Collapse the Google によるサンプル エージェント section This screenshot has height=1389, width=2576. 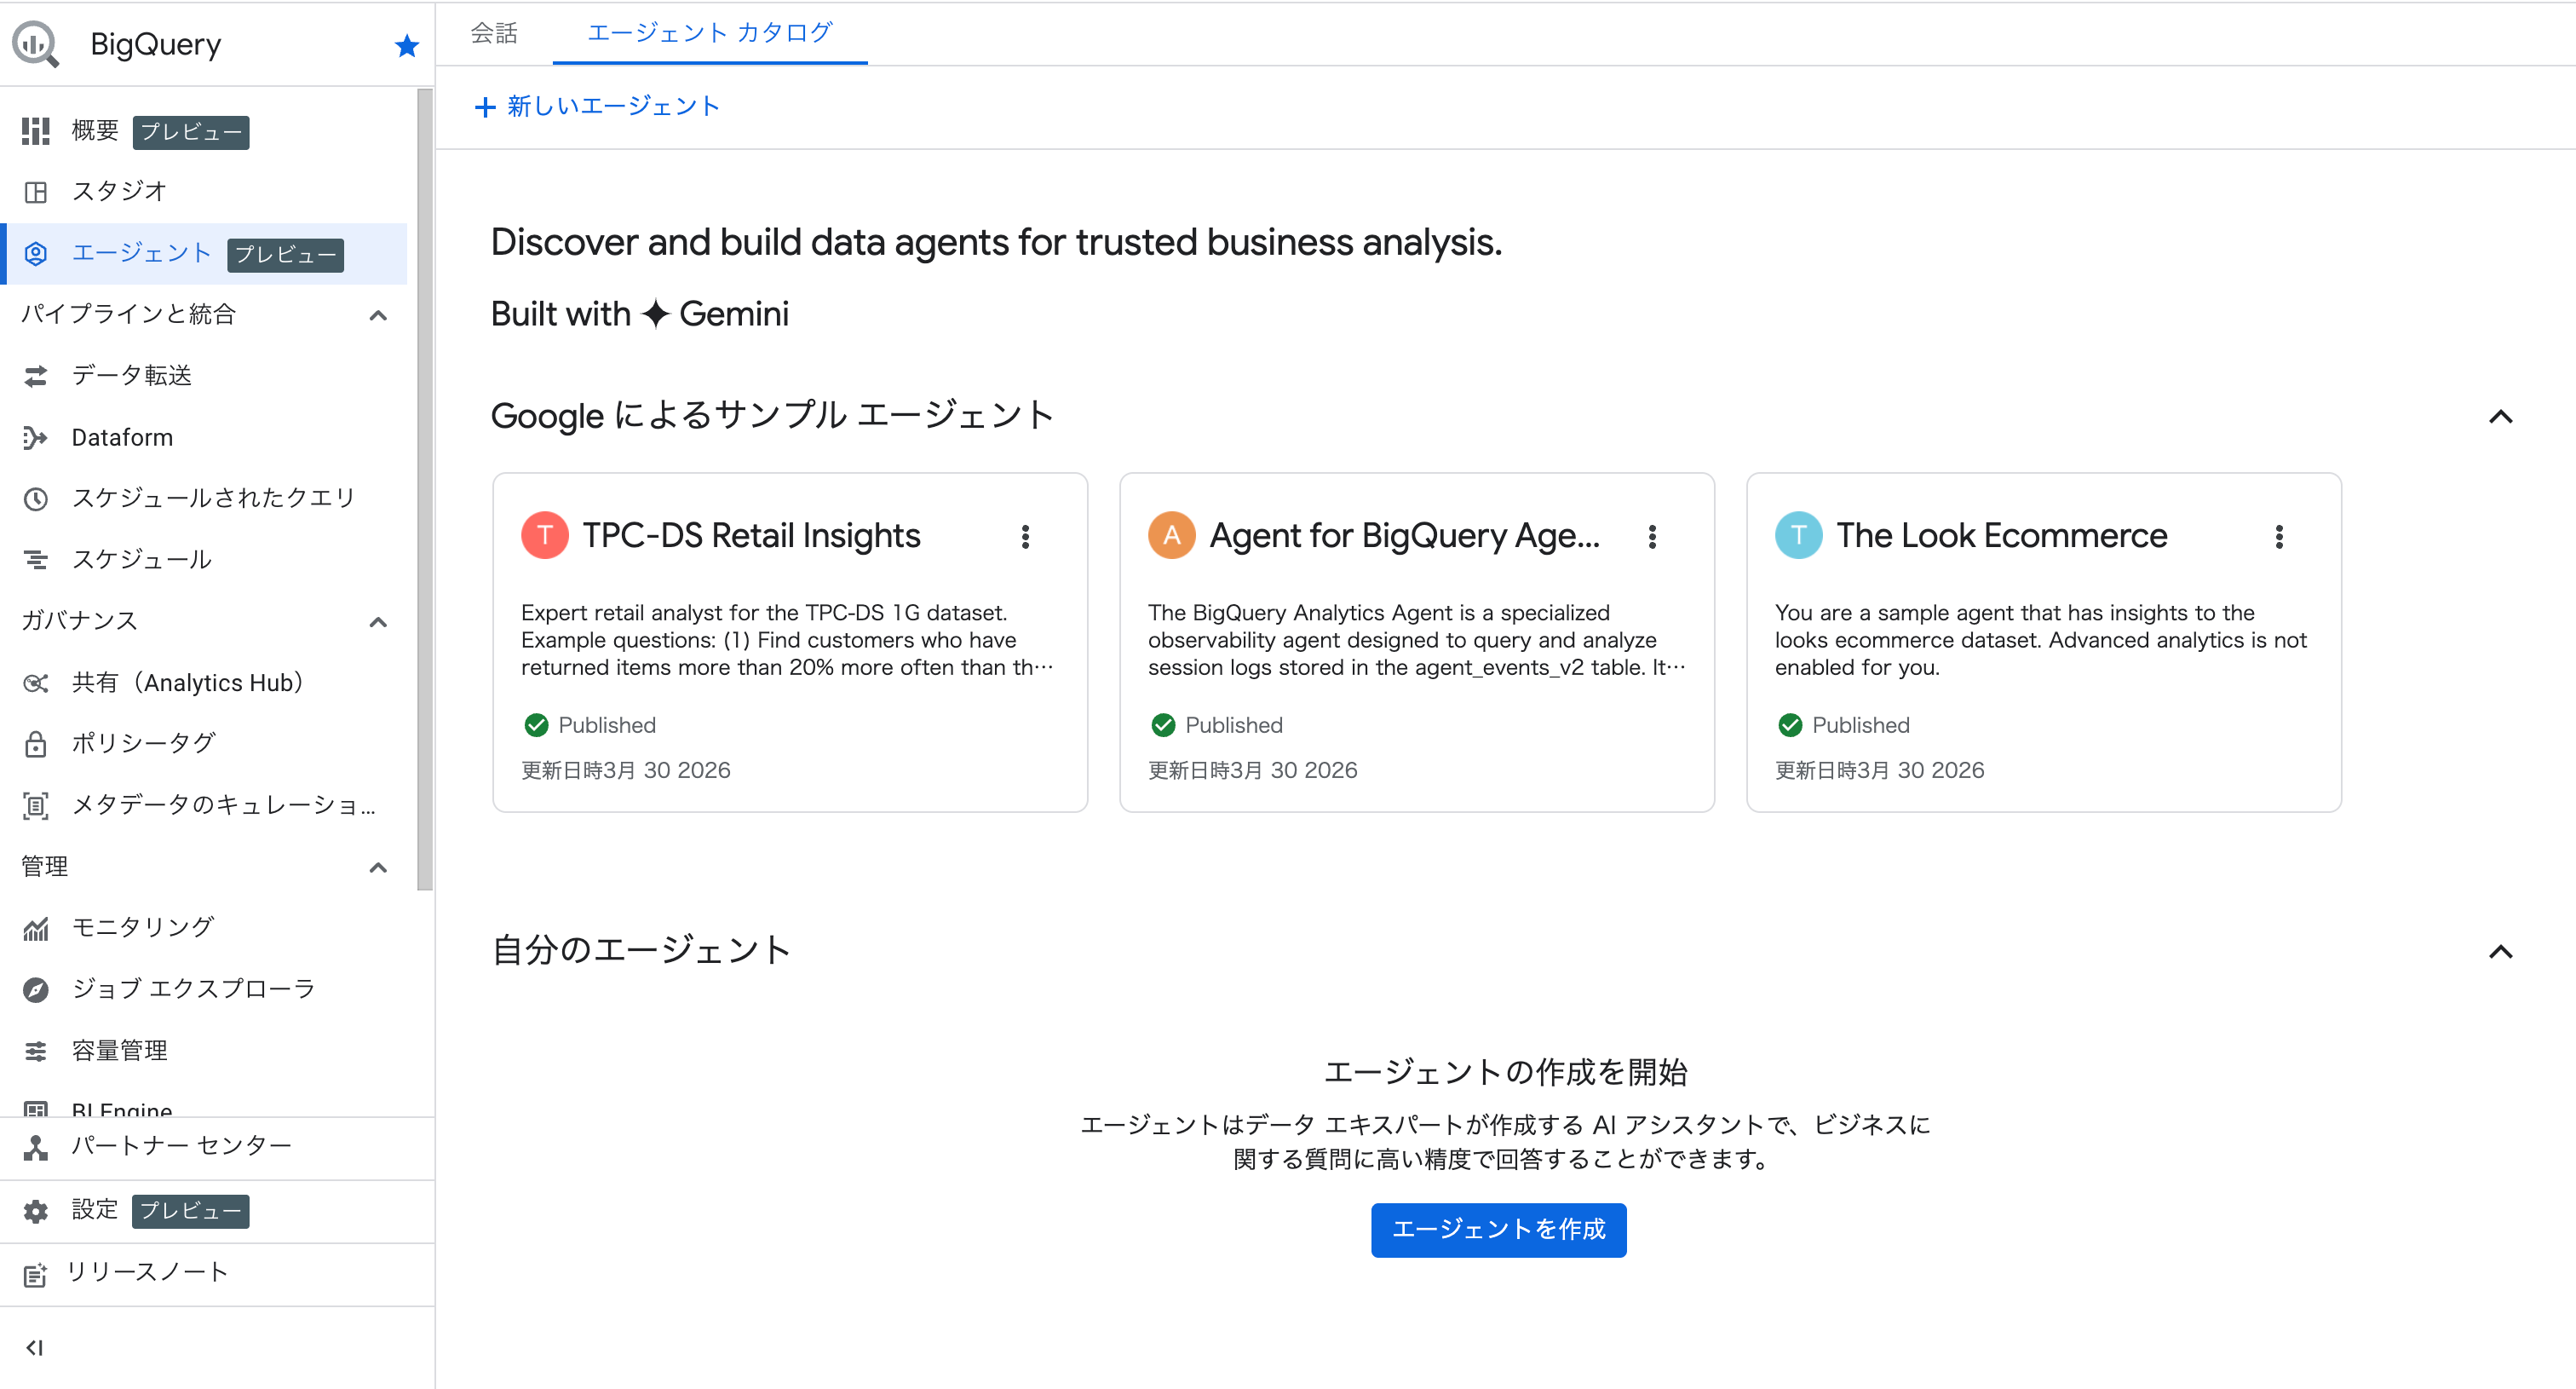[x=2502, y=417]
